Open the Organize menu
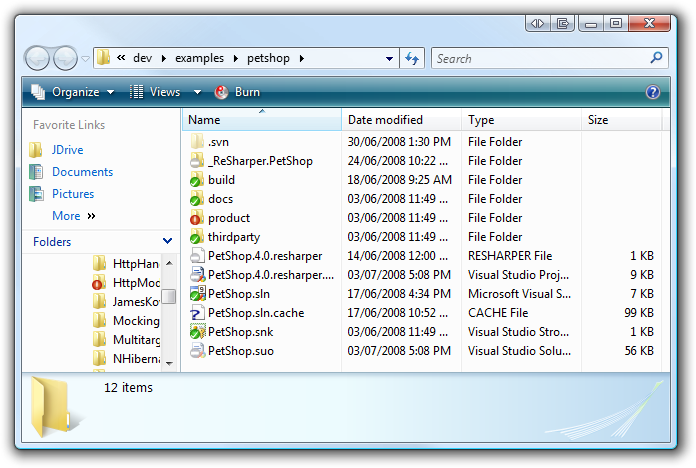Viewport: 696px width, 468px height. [73, 92]
